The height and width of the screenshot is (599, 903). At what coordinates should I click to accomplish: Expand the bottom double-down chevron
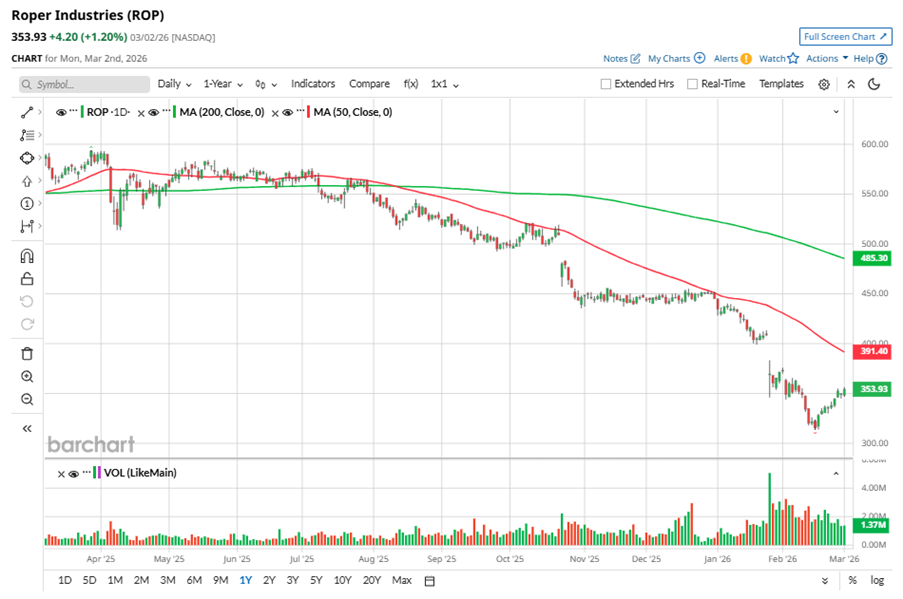point(825,581)
